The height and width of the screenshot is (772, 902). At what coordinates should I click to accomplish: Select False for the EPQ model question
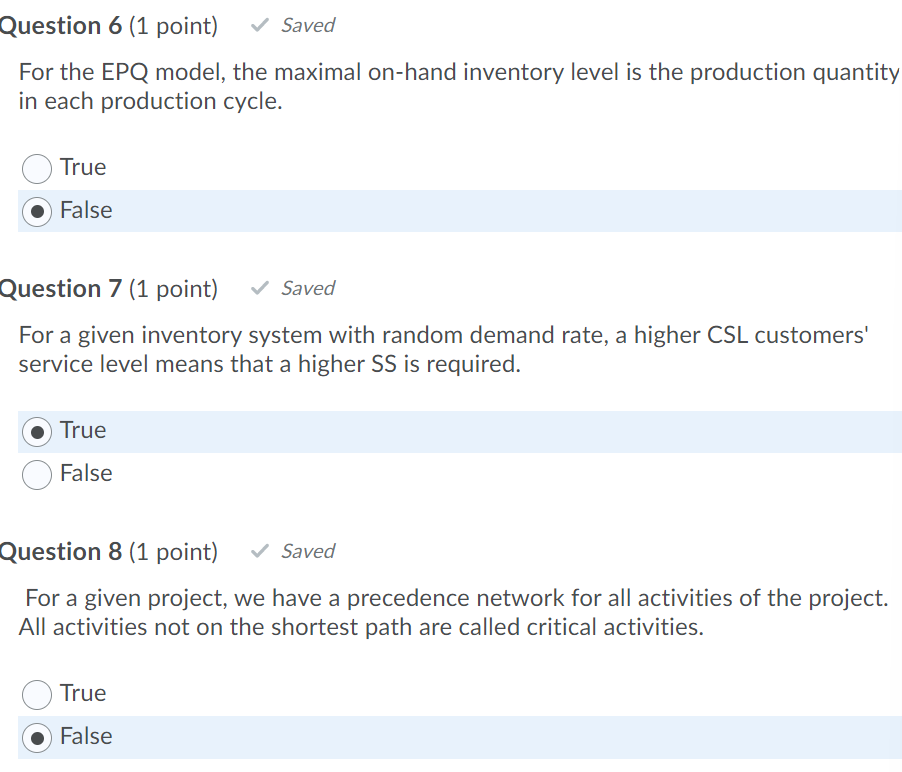(x=36, y=211)
